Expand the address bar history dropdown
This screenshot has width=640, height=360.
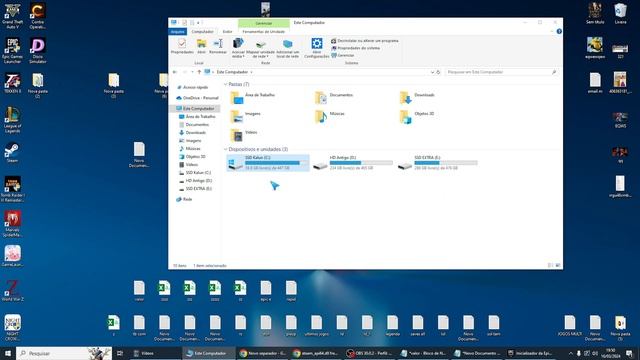(x=432, y=72)
